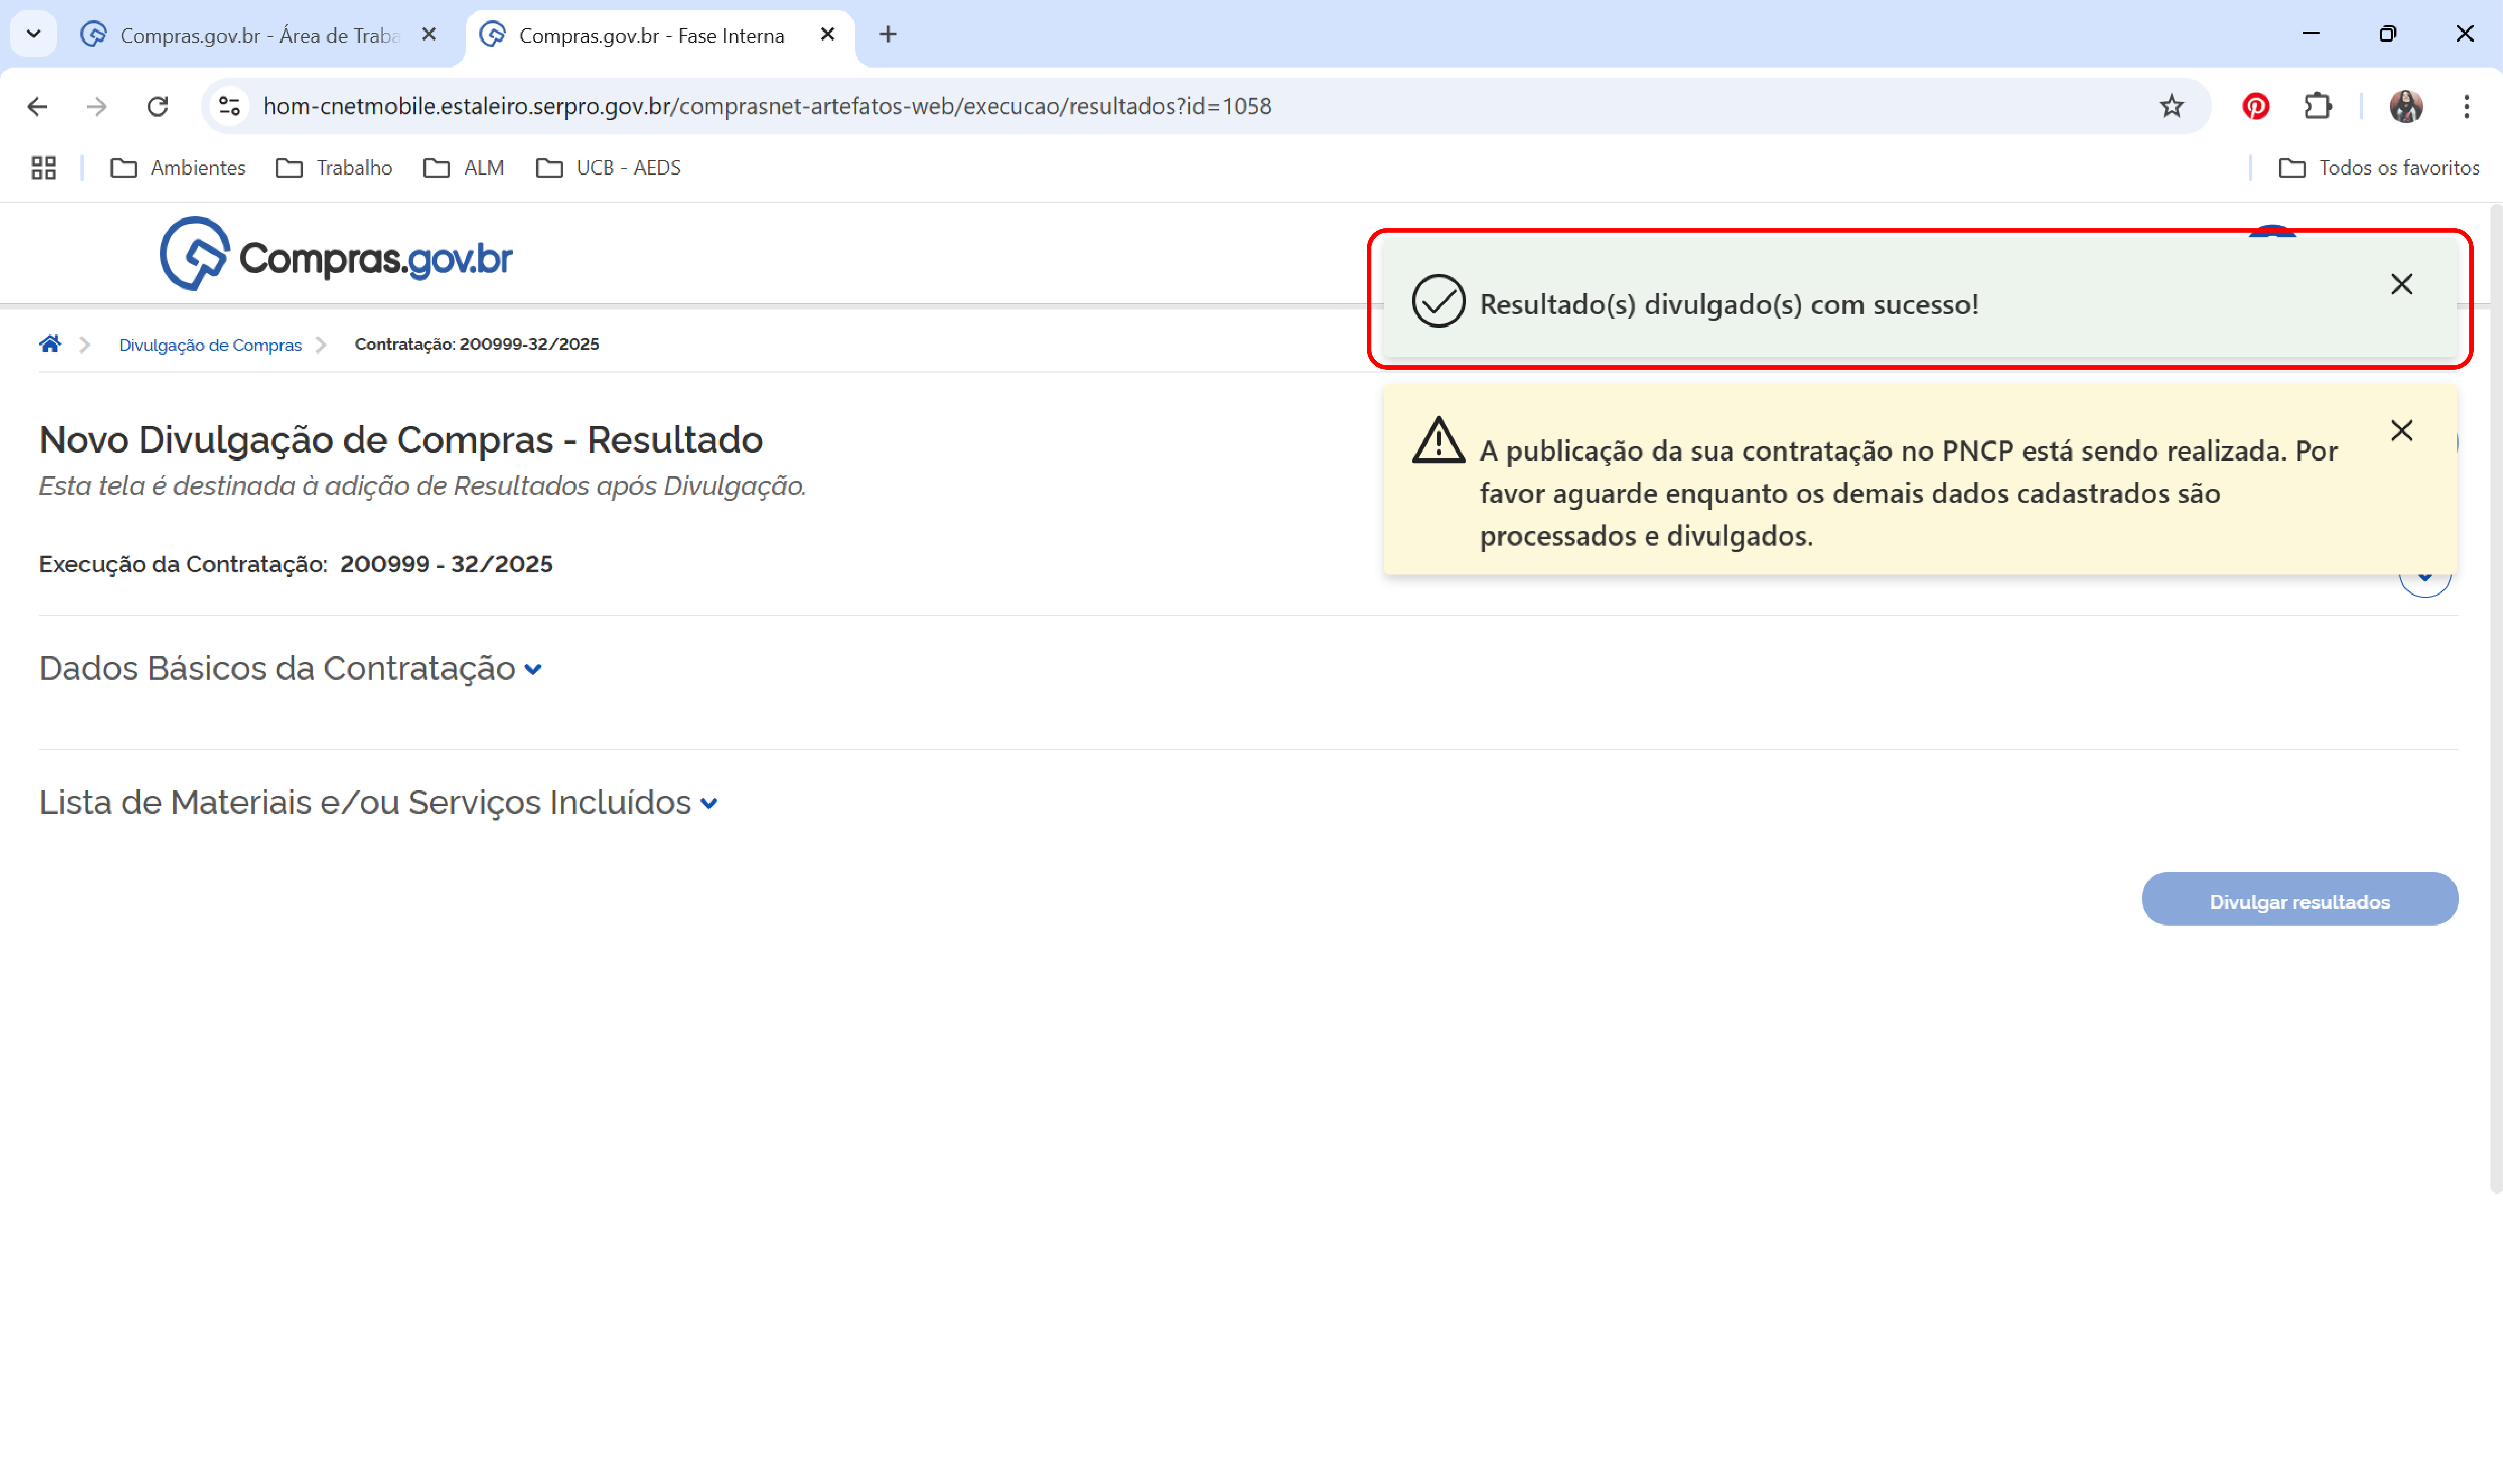This screenshot has width=2503, height=1484.
Task: Open the Compras.gov.br logo
Action: 336,254
